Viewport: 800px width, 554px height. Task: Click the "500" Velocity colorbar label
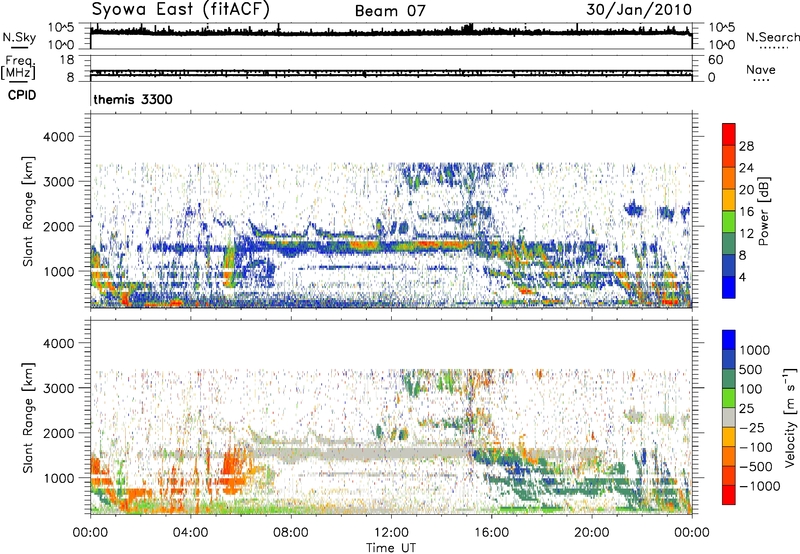751,369
